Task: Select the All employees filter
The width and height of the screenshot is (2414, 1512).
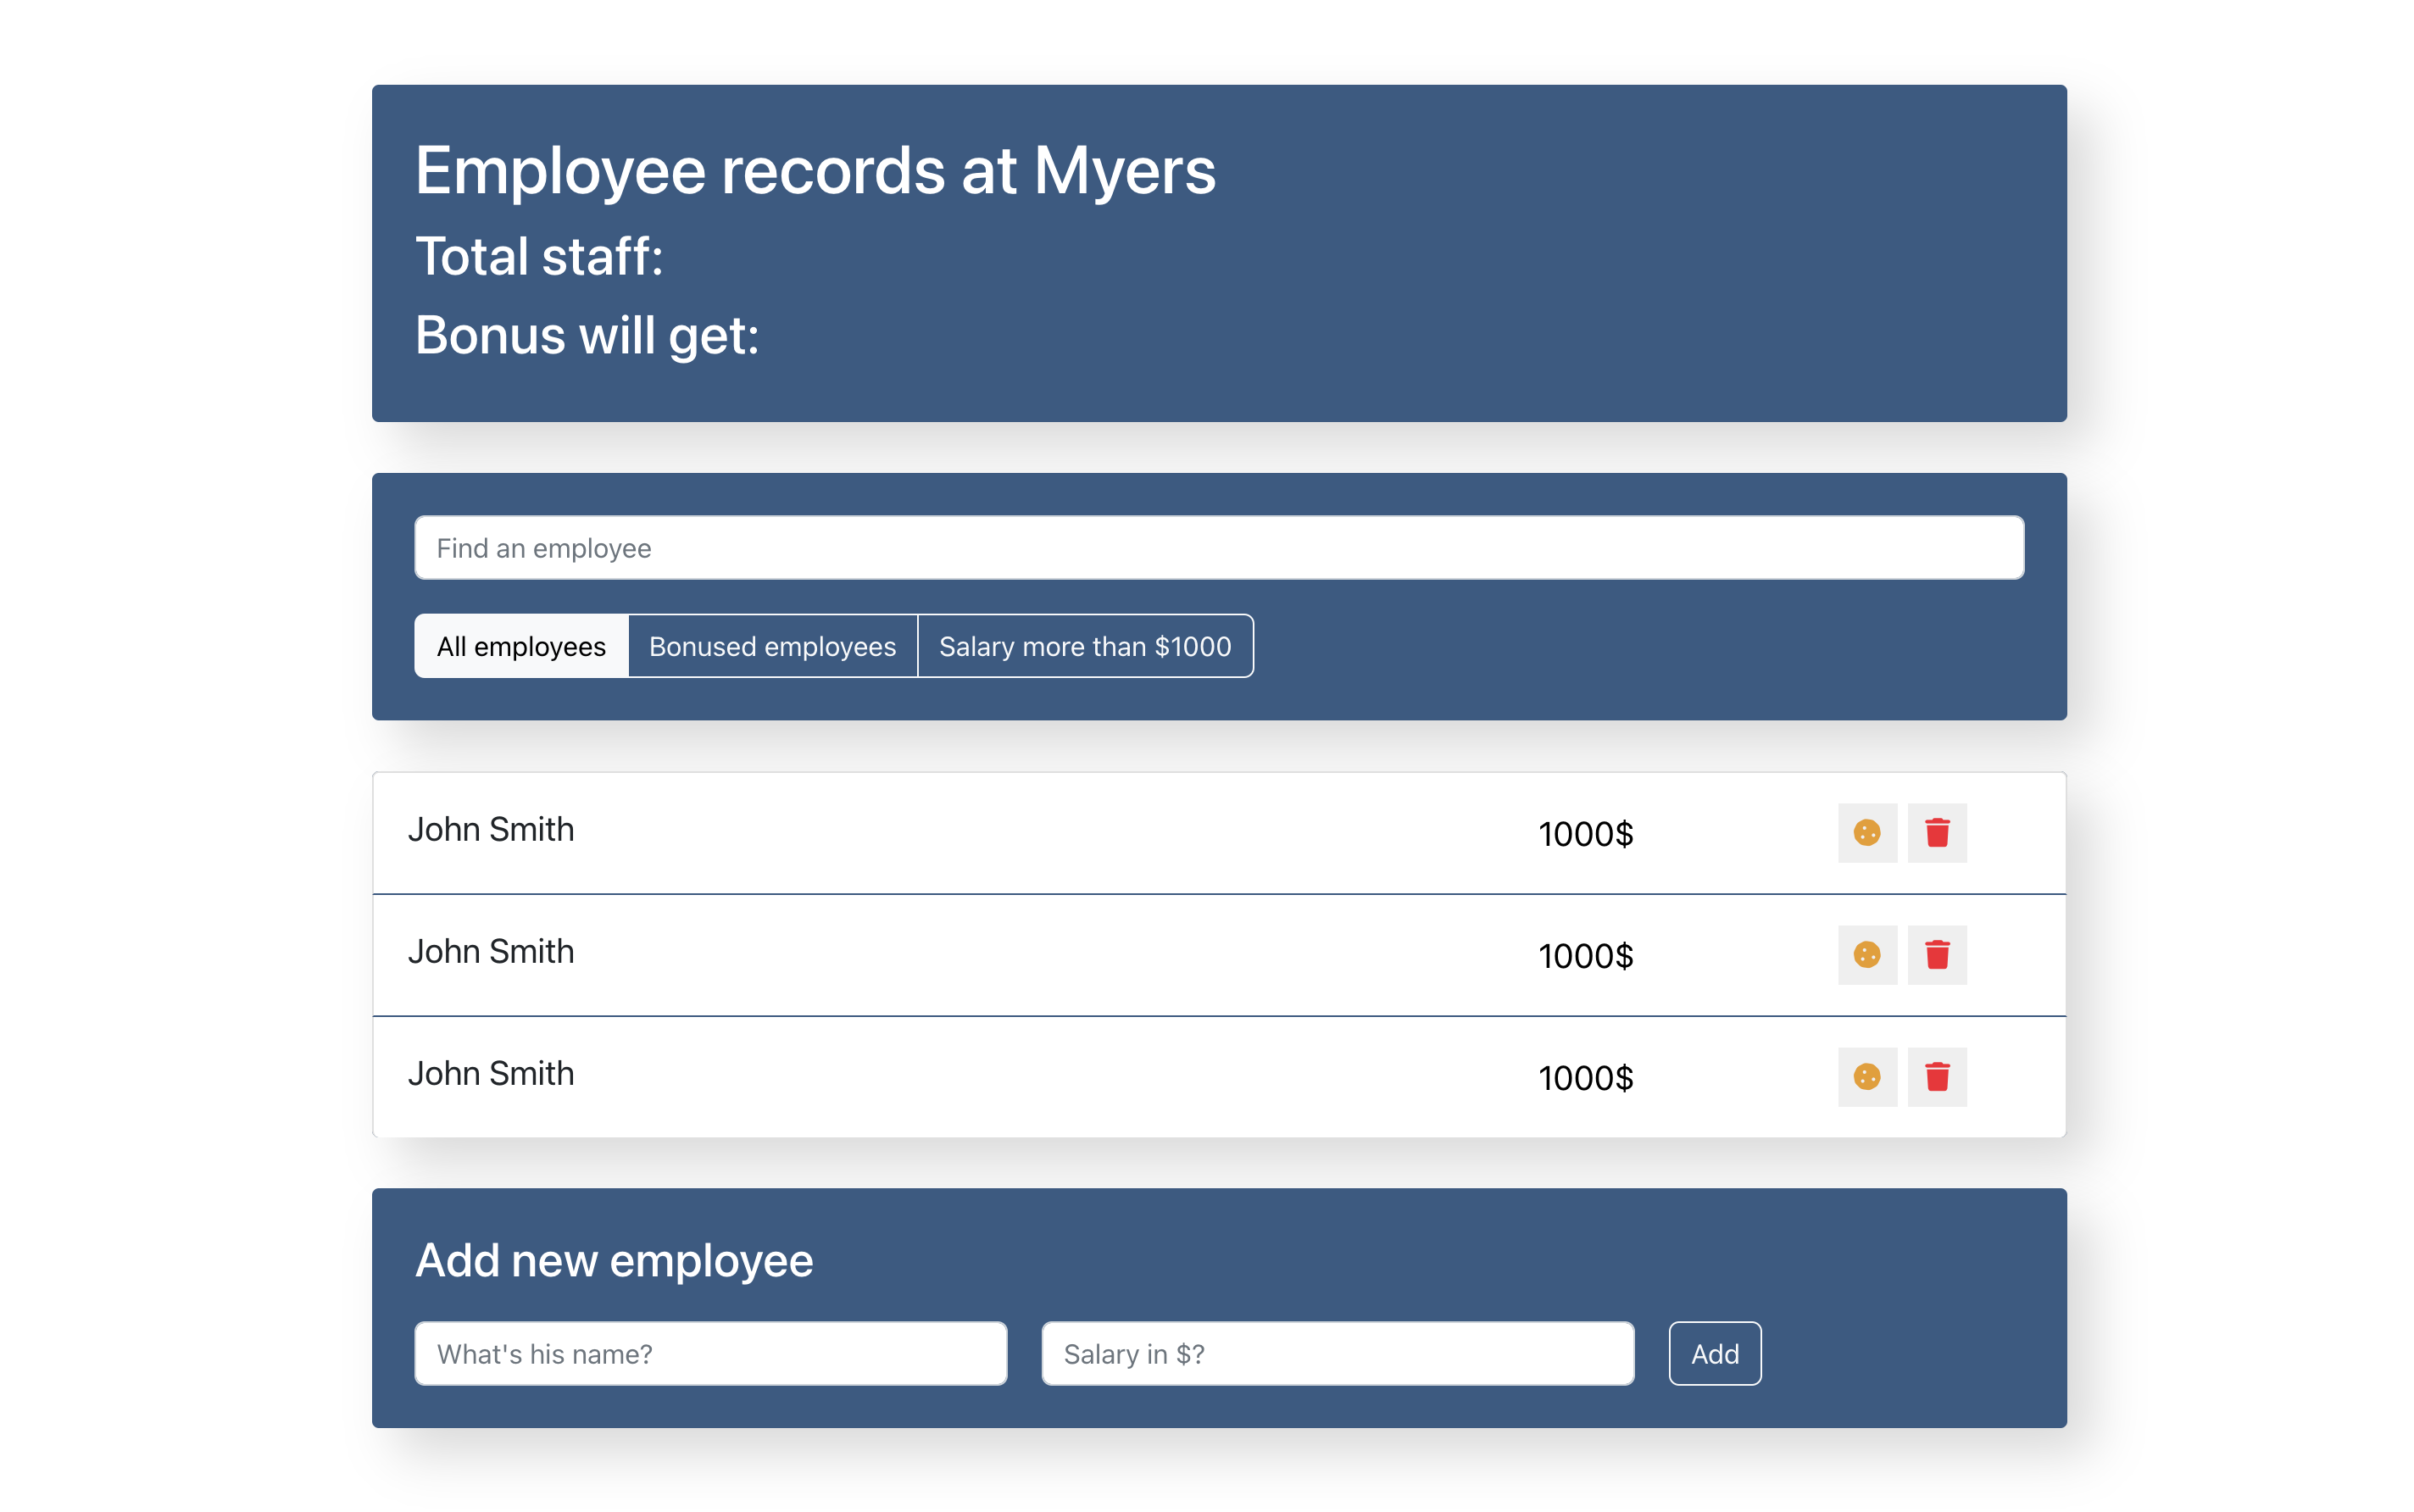Action: pos(521,646)
